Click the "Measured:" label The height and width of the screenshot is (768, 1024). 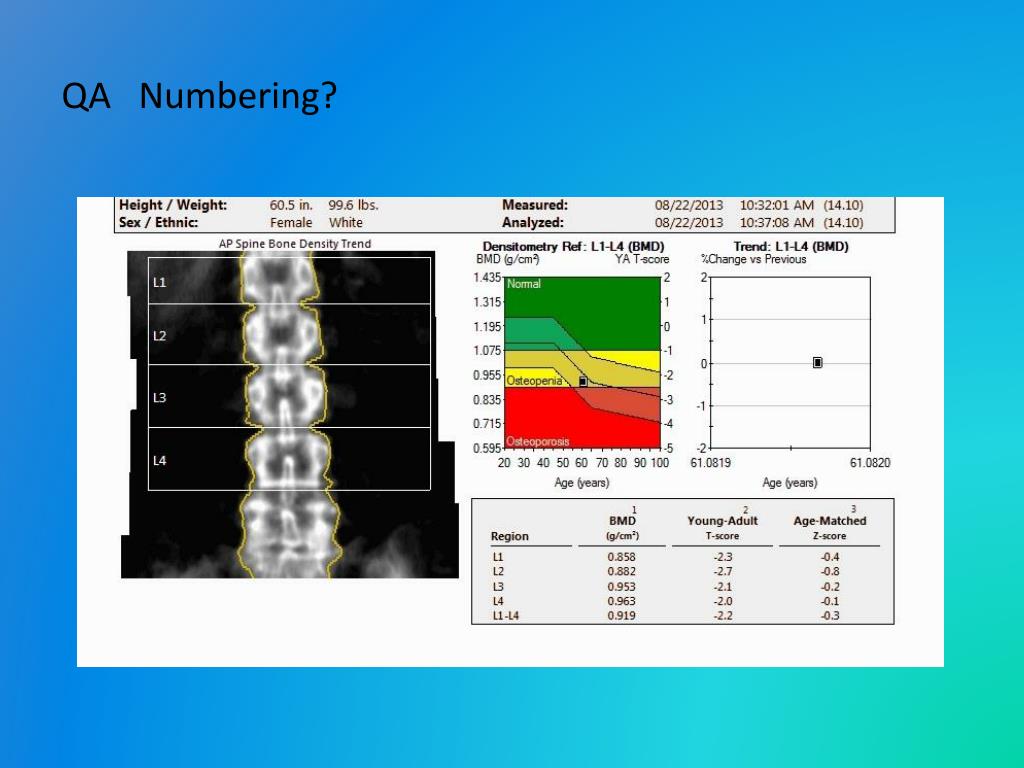point(535,205)
